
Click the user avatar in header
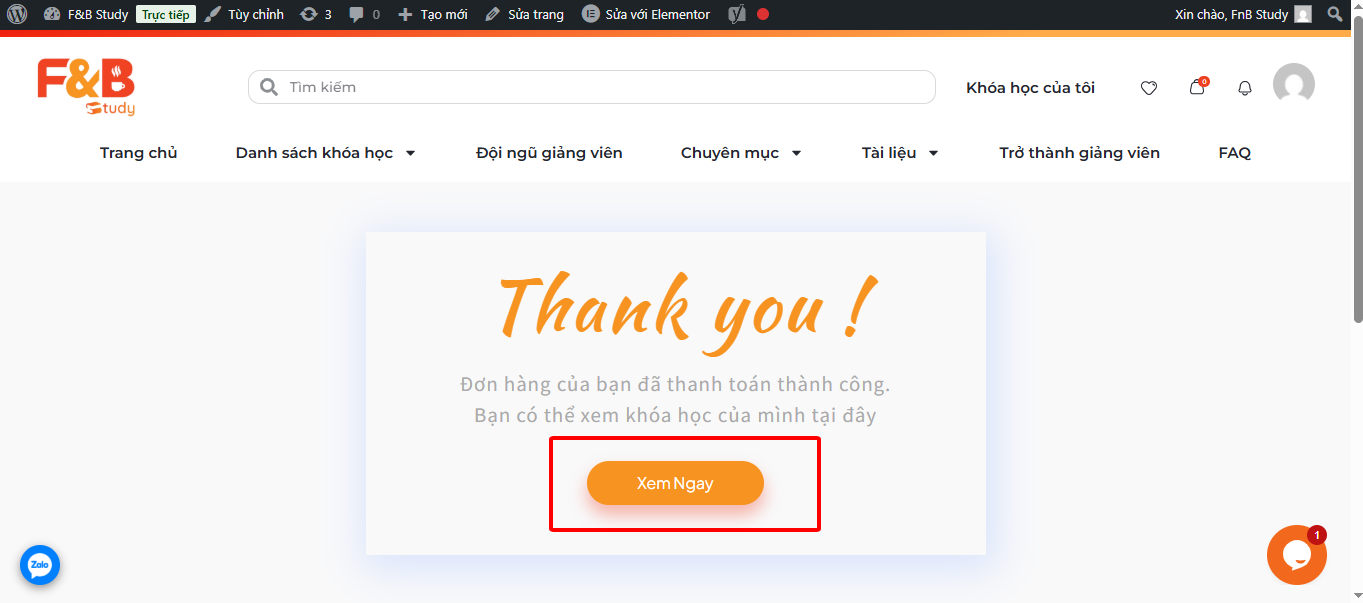pyautogui.click(x=1293, y=84)
